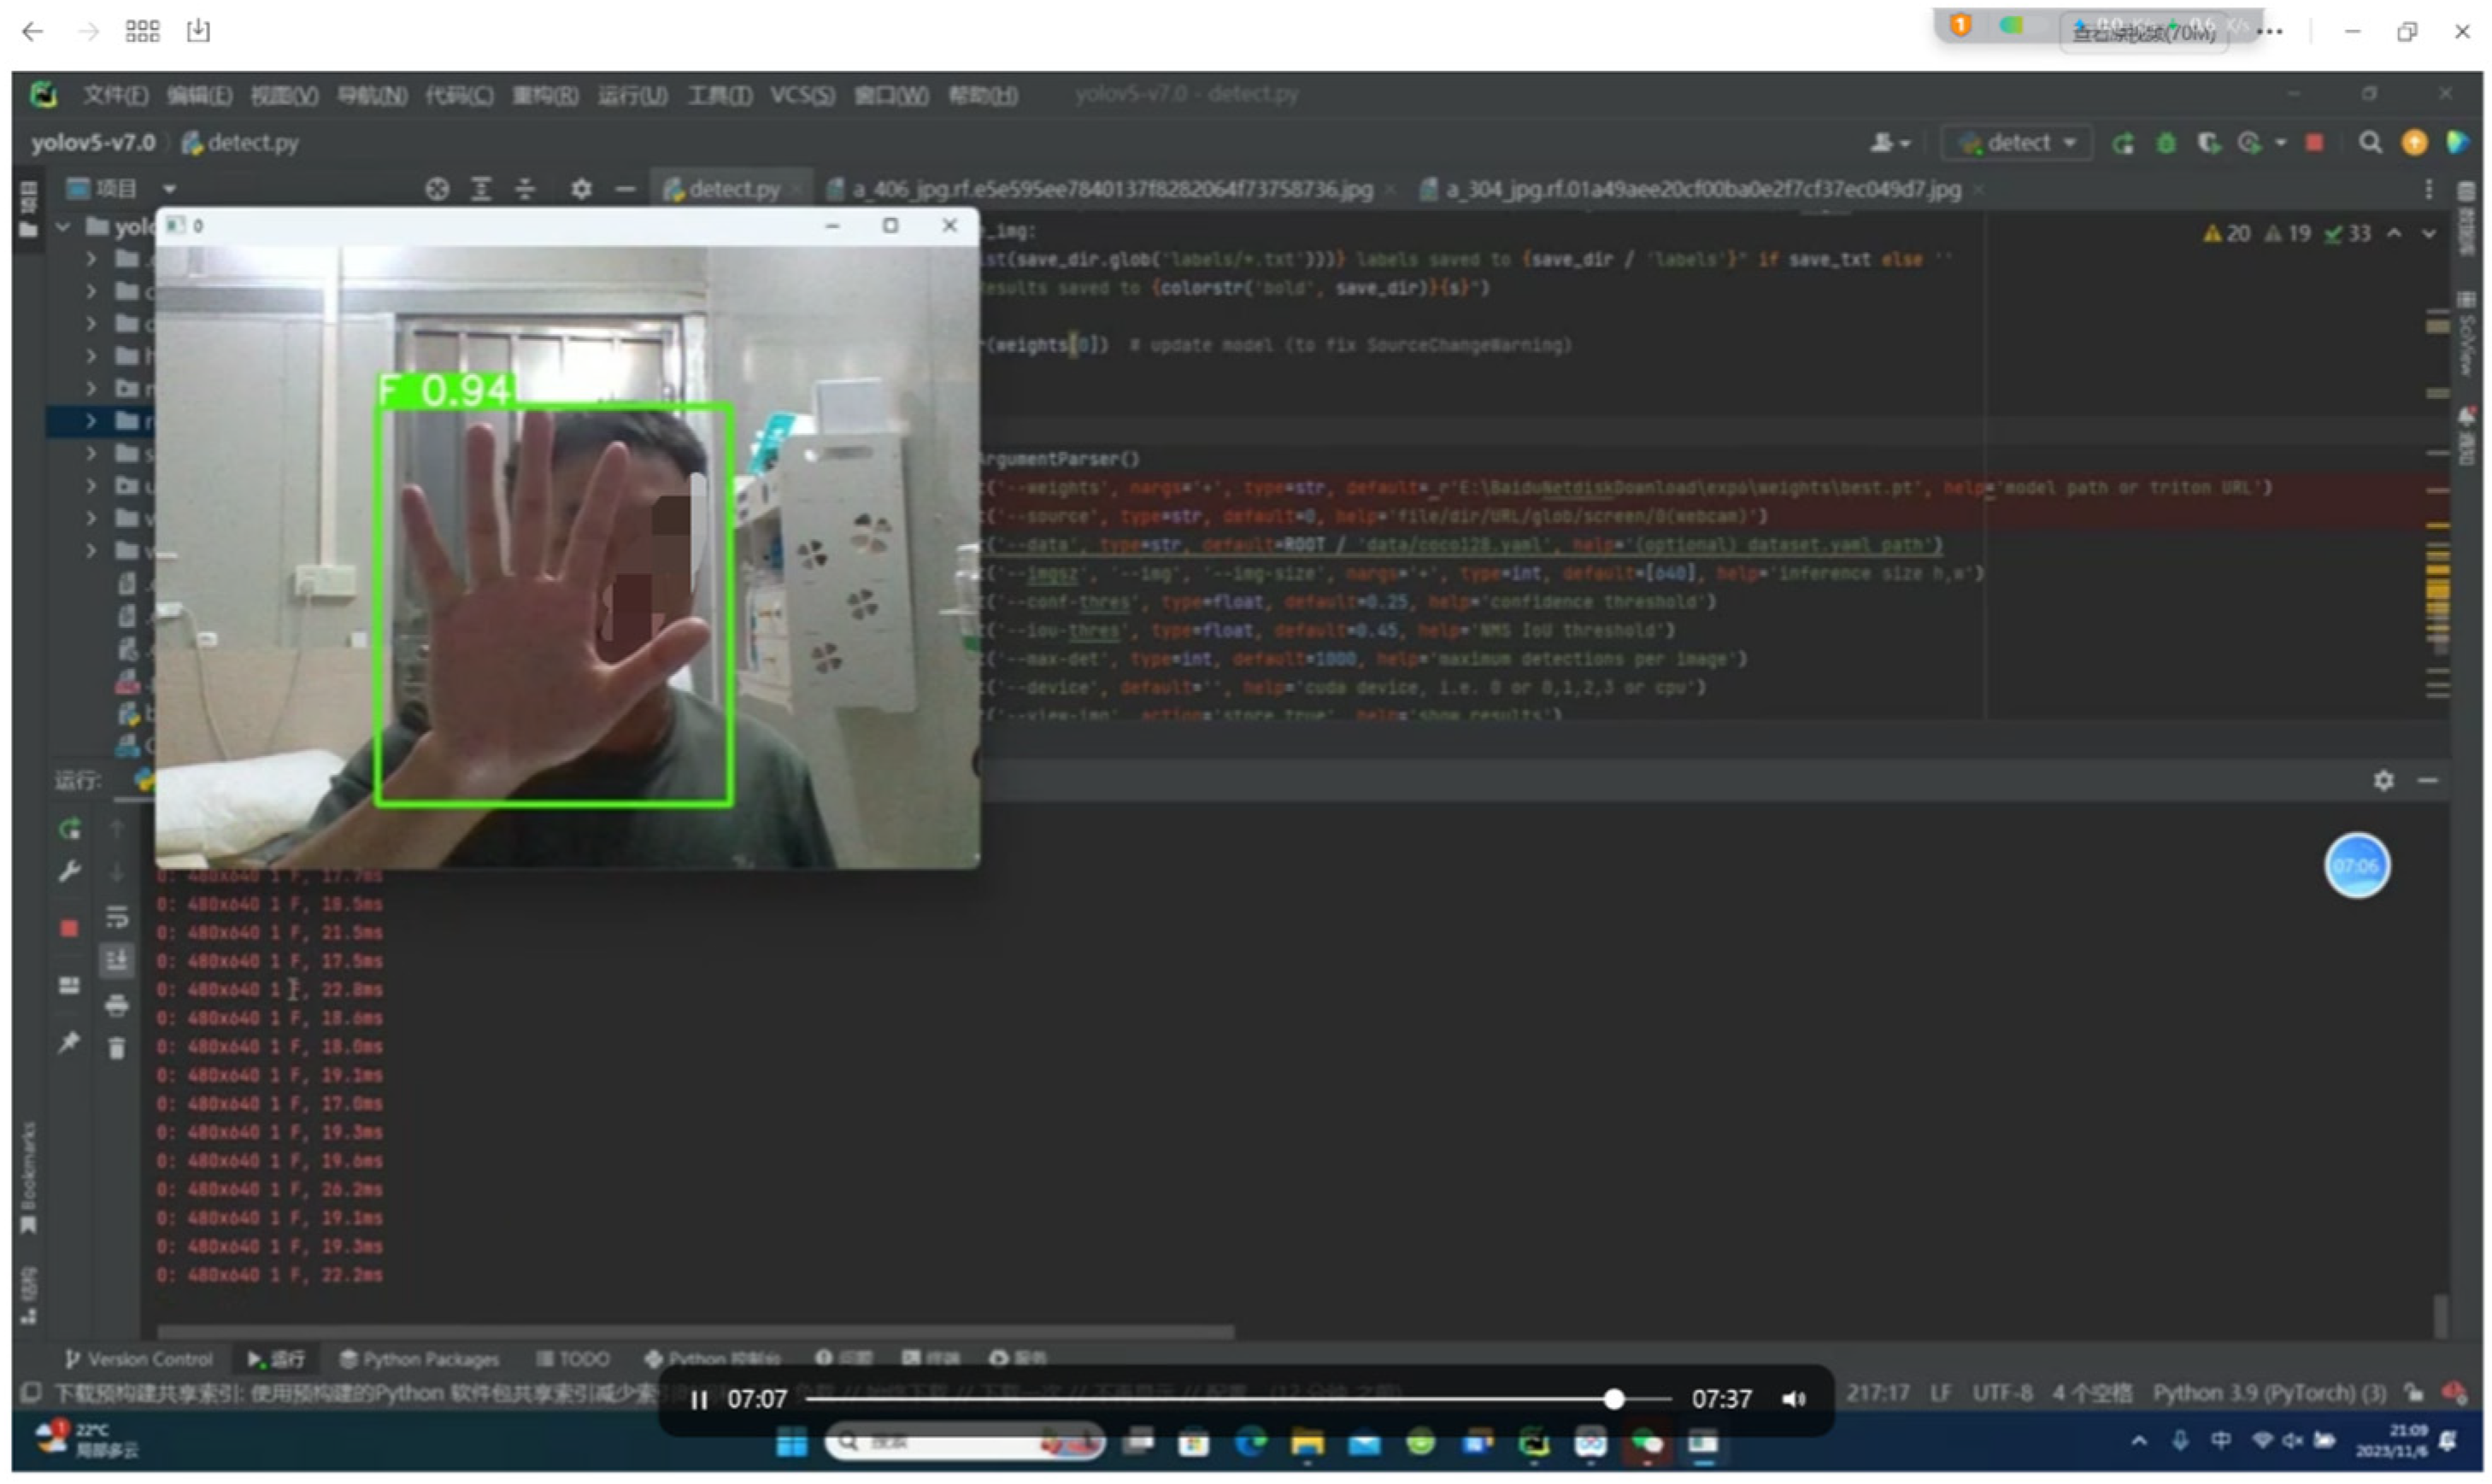Locate opened file with the crosshair icon
This screenshot has width=2492, height=1484.
pos(437,189)
